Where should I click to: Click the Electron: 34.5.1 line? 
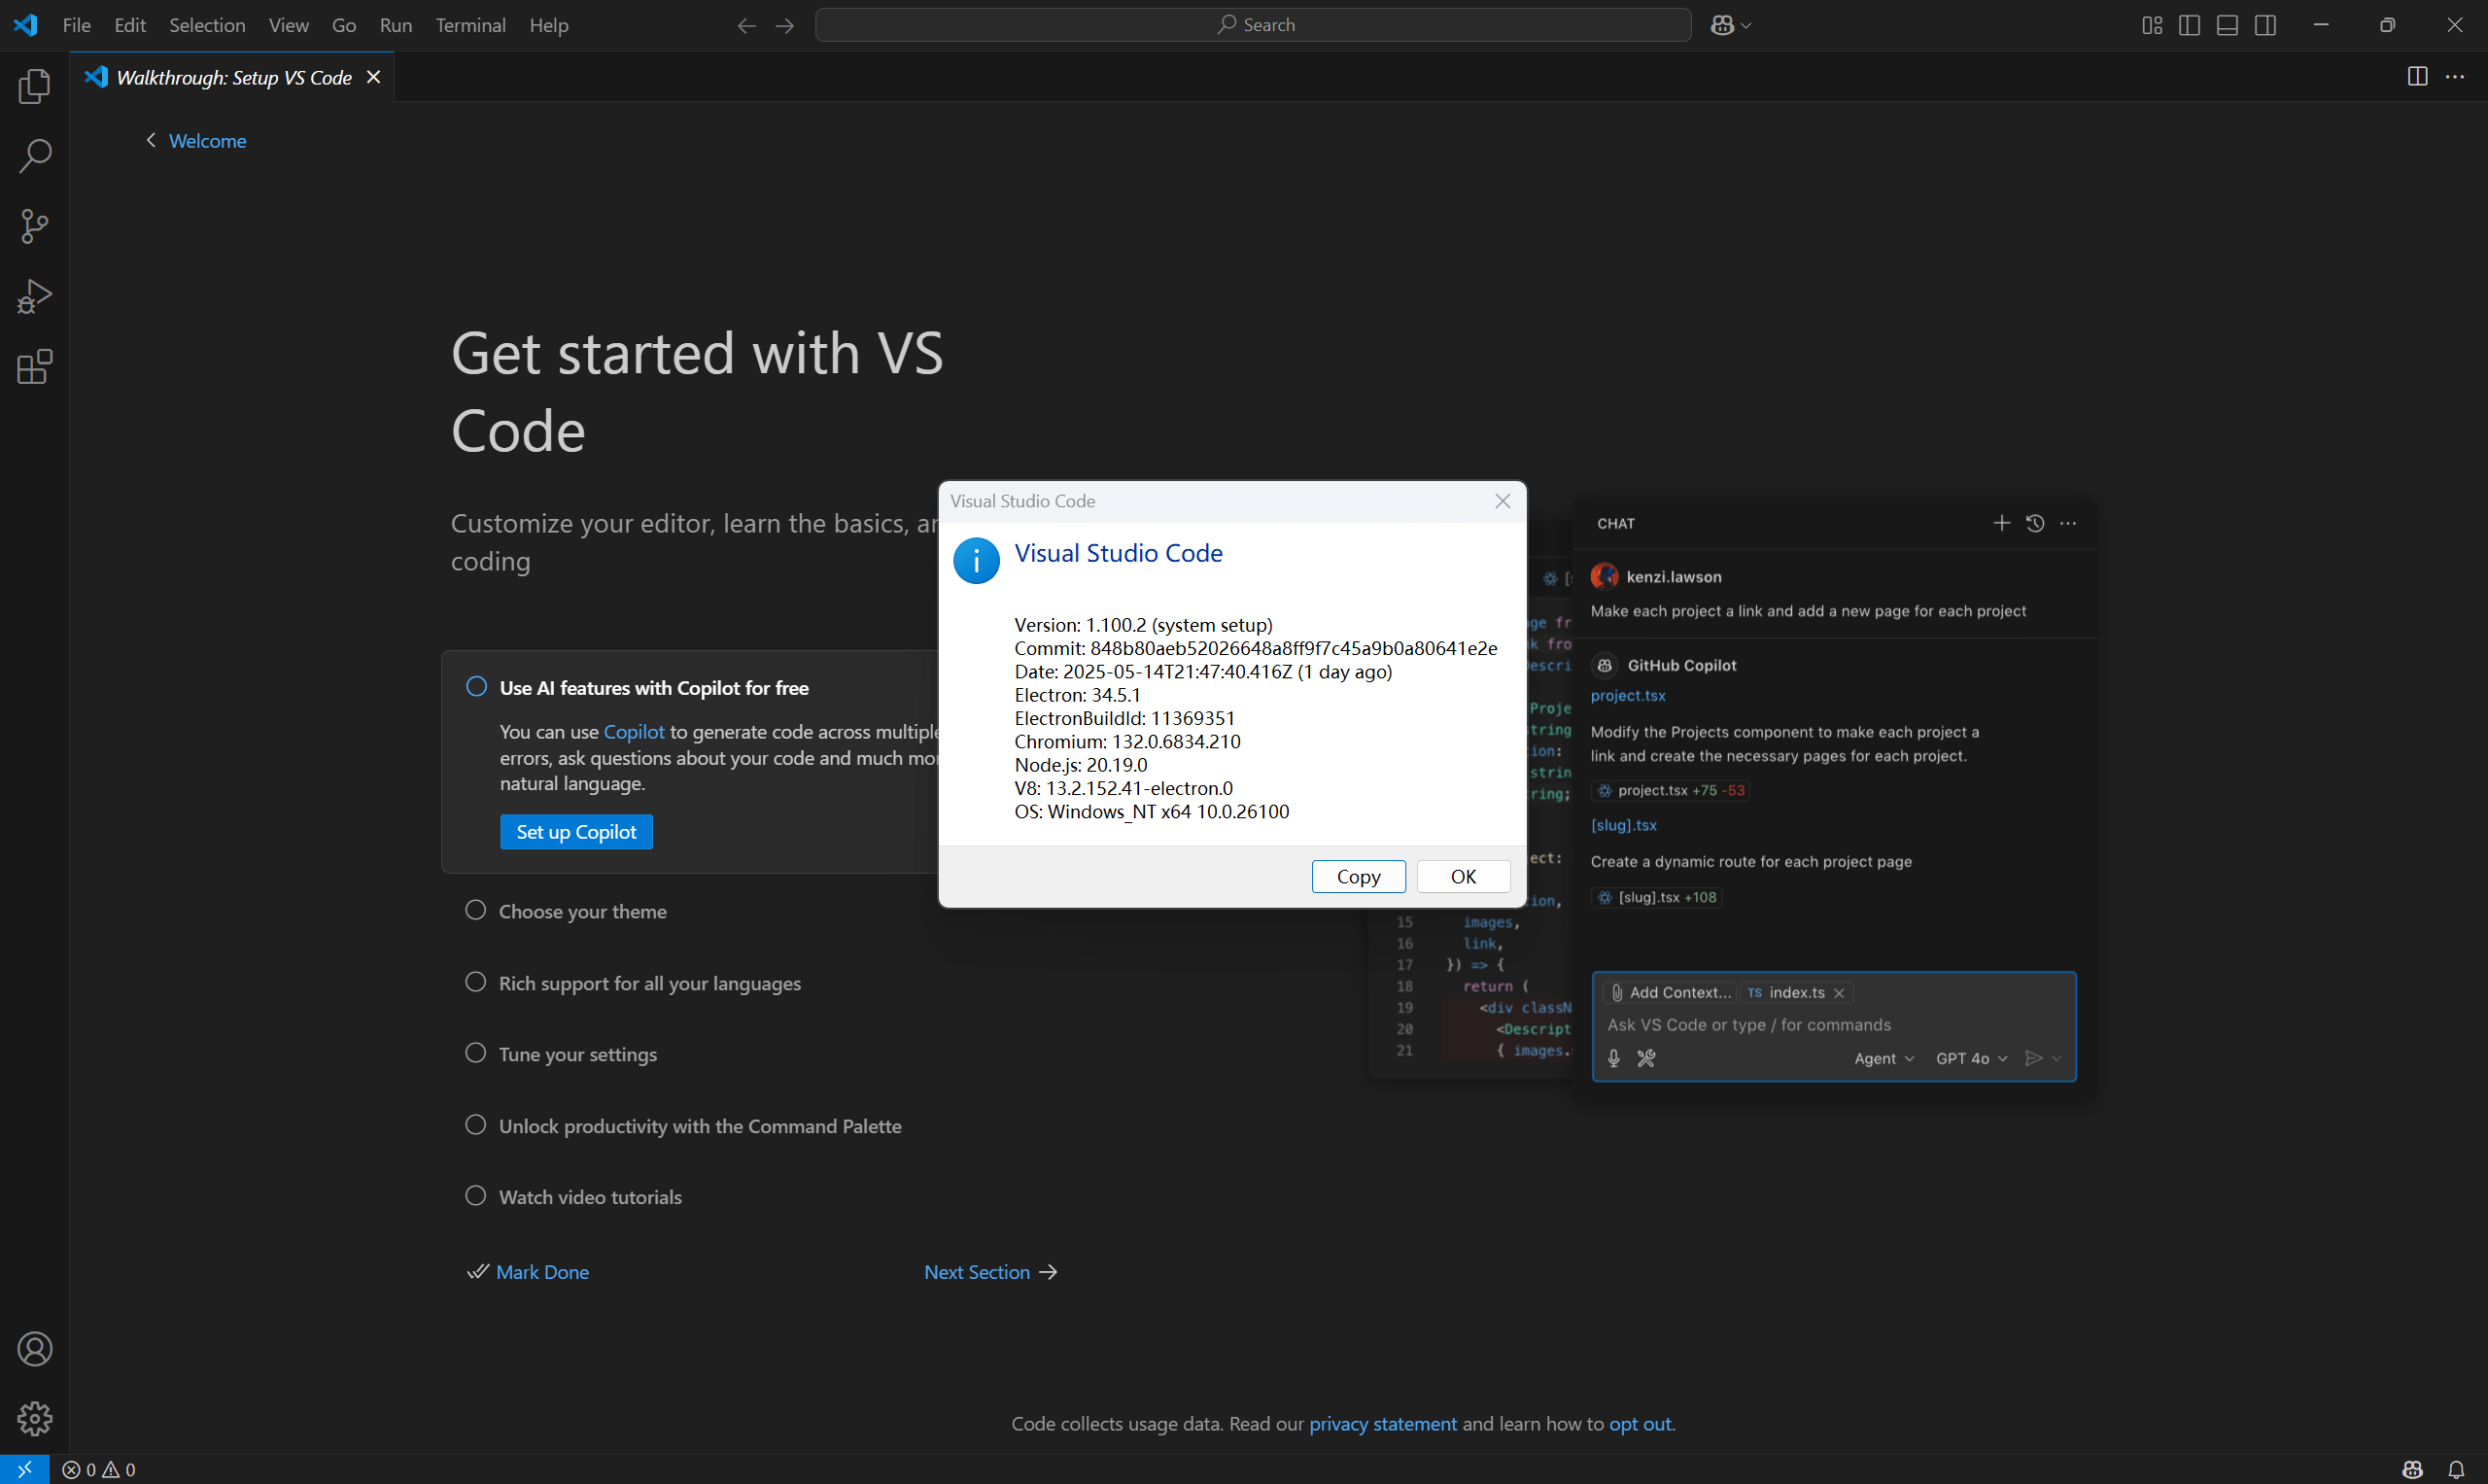(x=1077, y=695)
